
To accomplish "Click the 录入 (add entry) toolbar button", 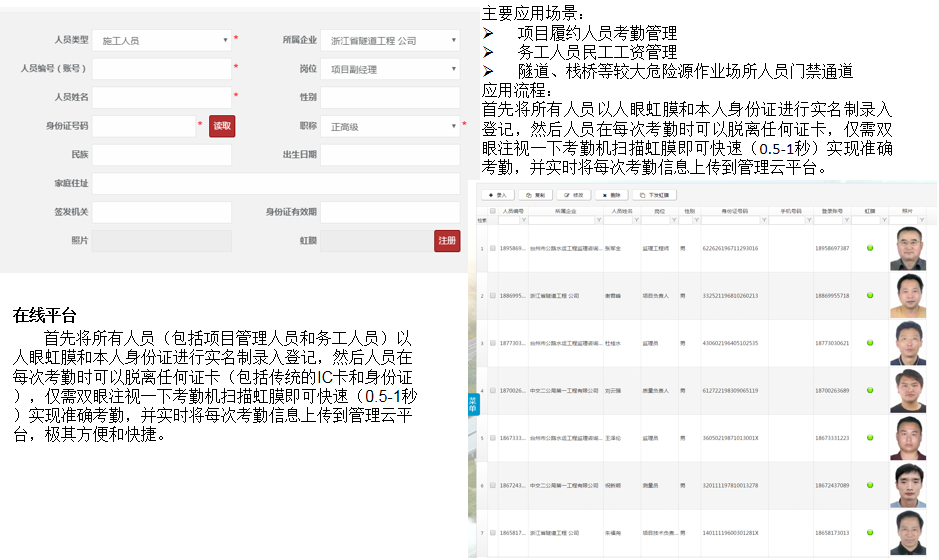I will click(x=497, y=195).
